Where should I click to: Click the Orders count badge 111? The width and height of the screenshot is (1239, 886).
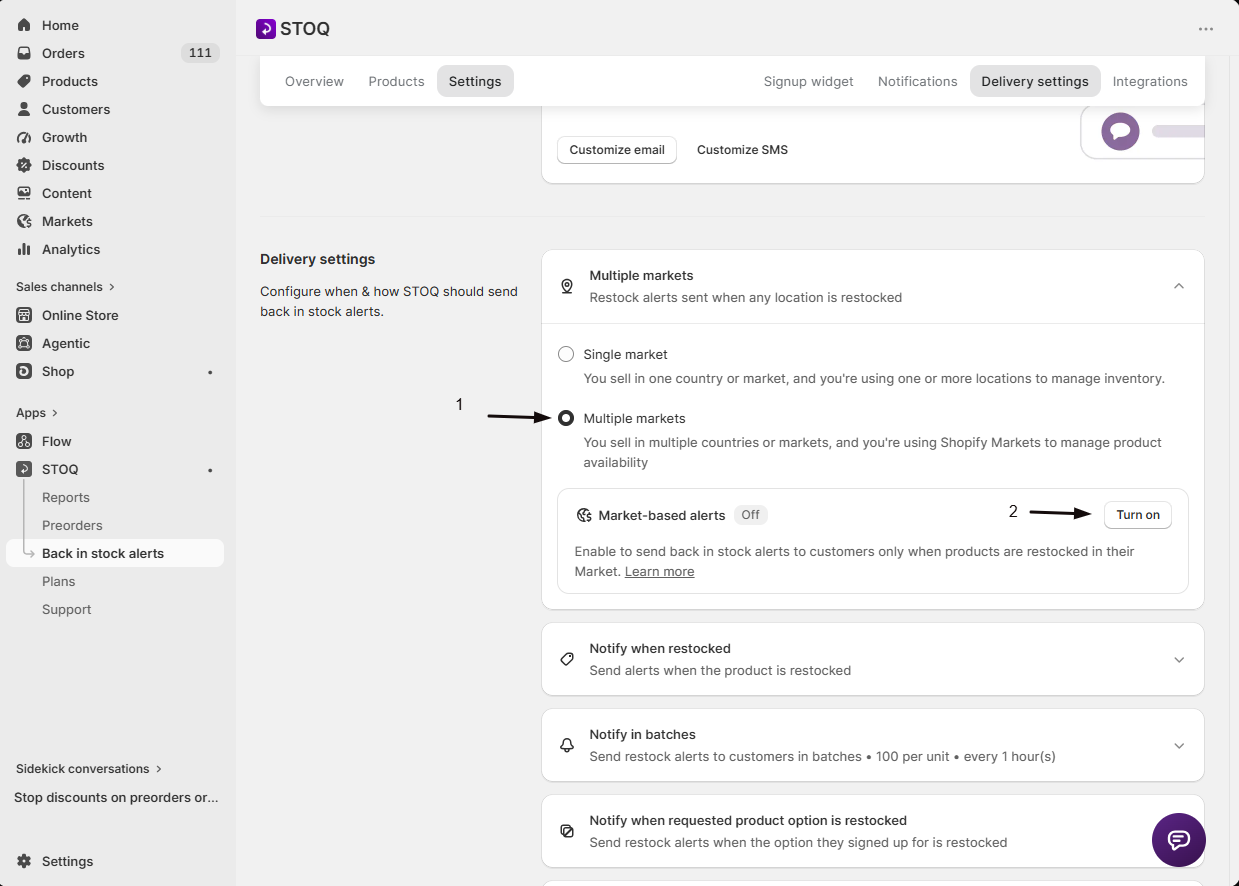point(200,53)
